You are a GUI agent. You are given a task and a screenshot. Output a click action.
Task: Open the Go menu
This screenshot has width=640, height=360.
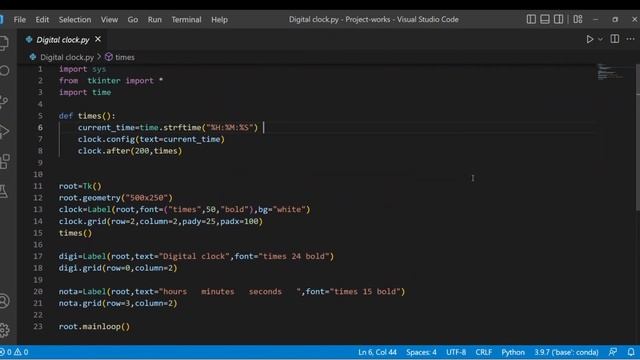coord(133,20)
